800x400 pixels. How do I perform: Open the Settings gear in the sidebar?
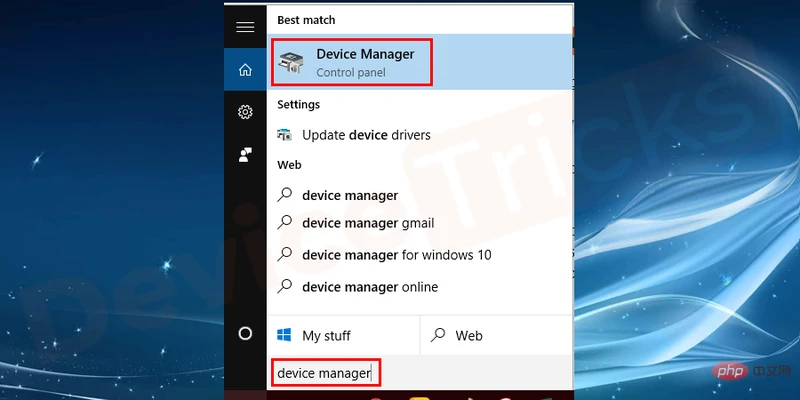245,112
